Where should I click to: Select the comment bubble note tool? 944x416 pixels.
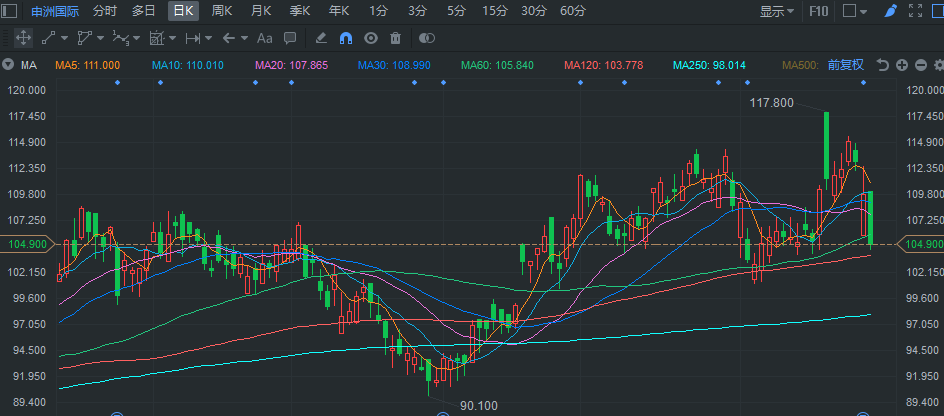tap(290, 38)
